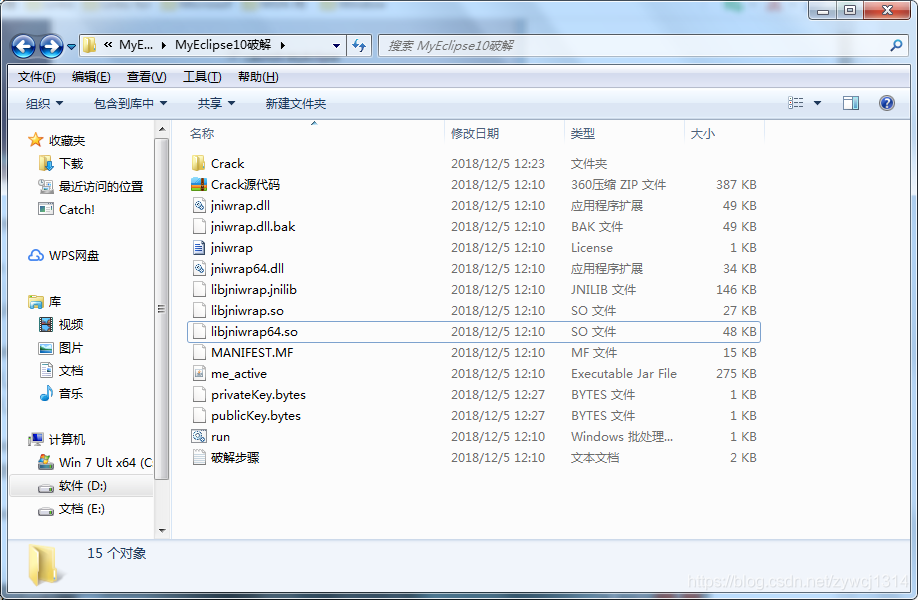
Task: Open the 文件(F) menu
Action: click(36, 77)
